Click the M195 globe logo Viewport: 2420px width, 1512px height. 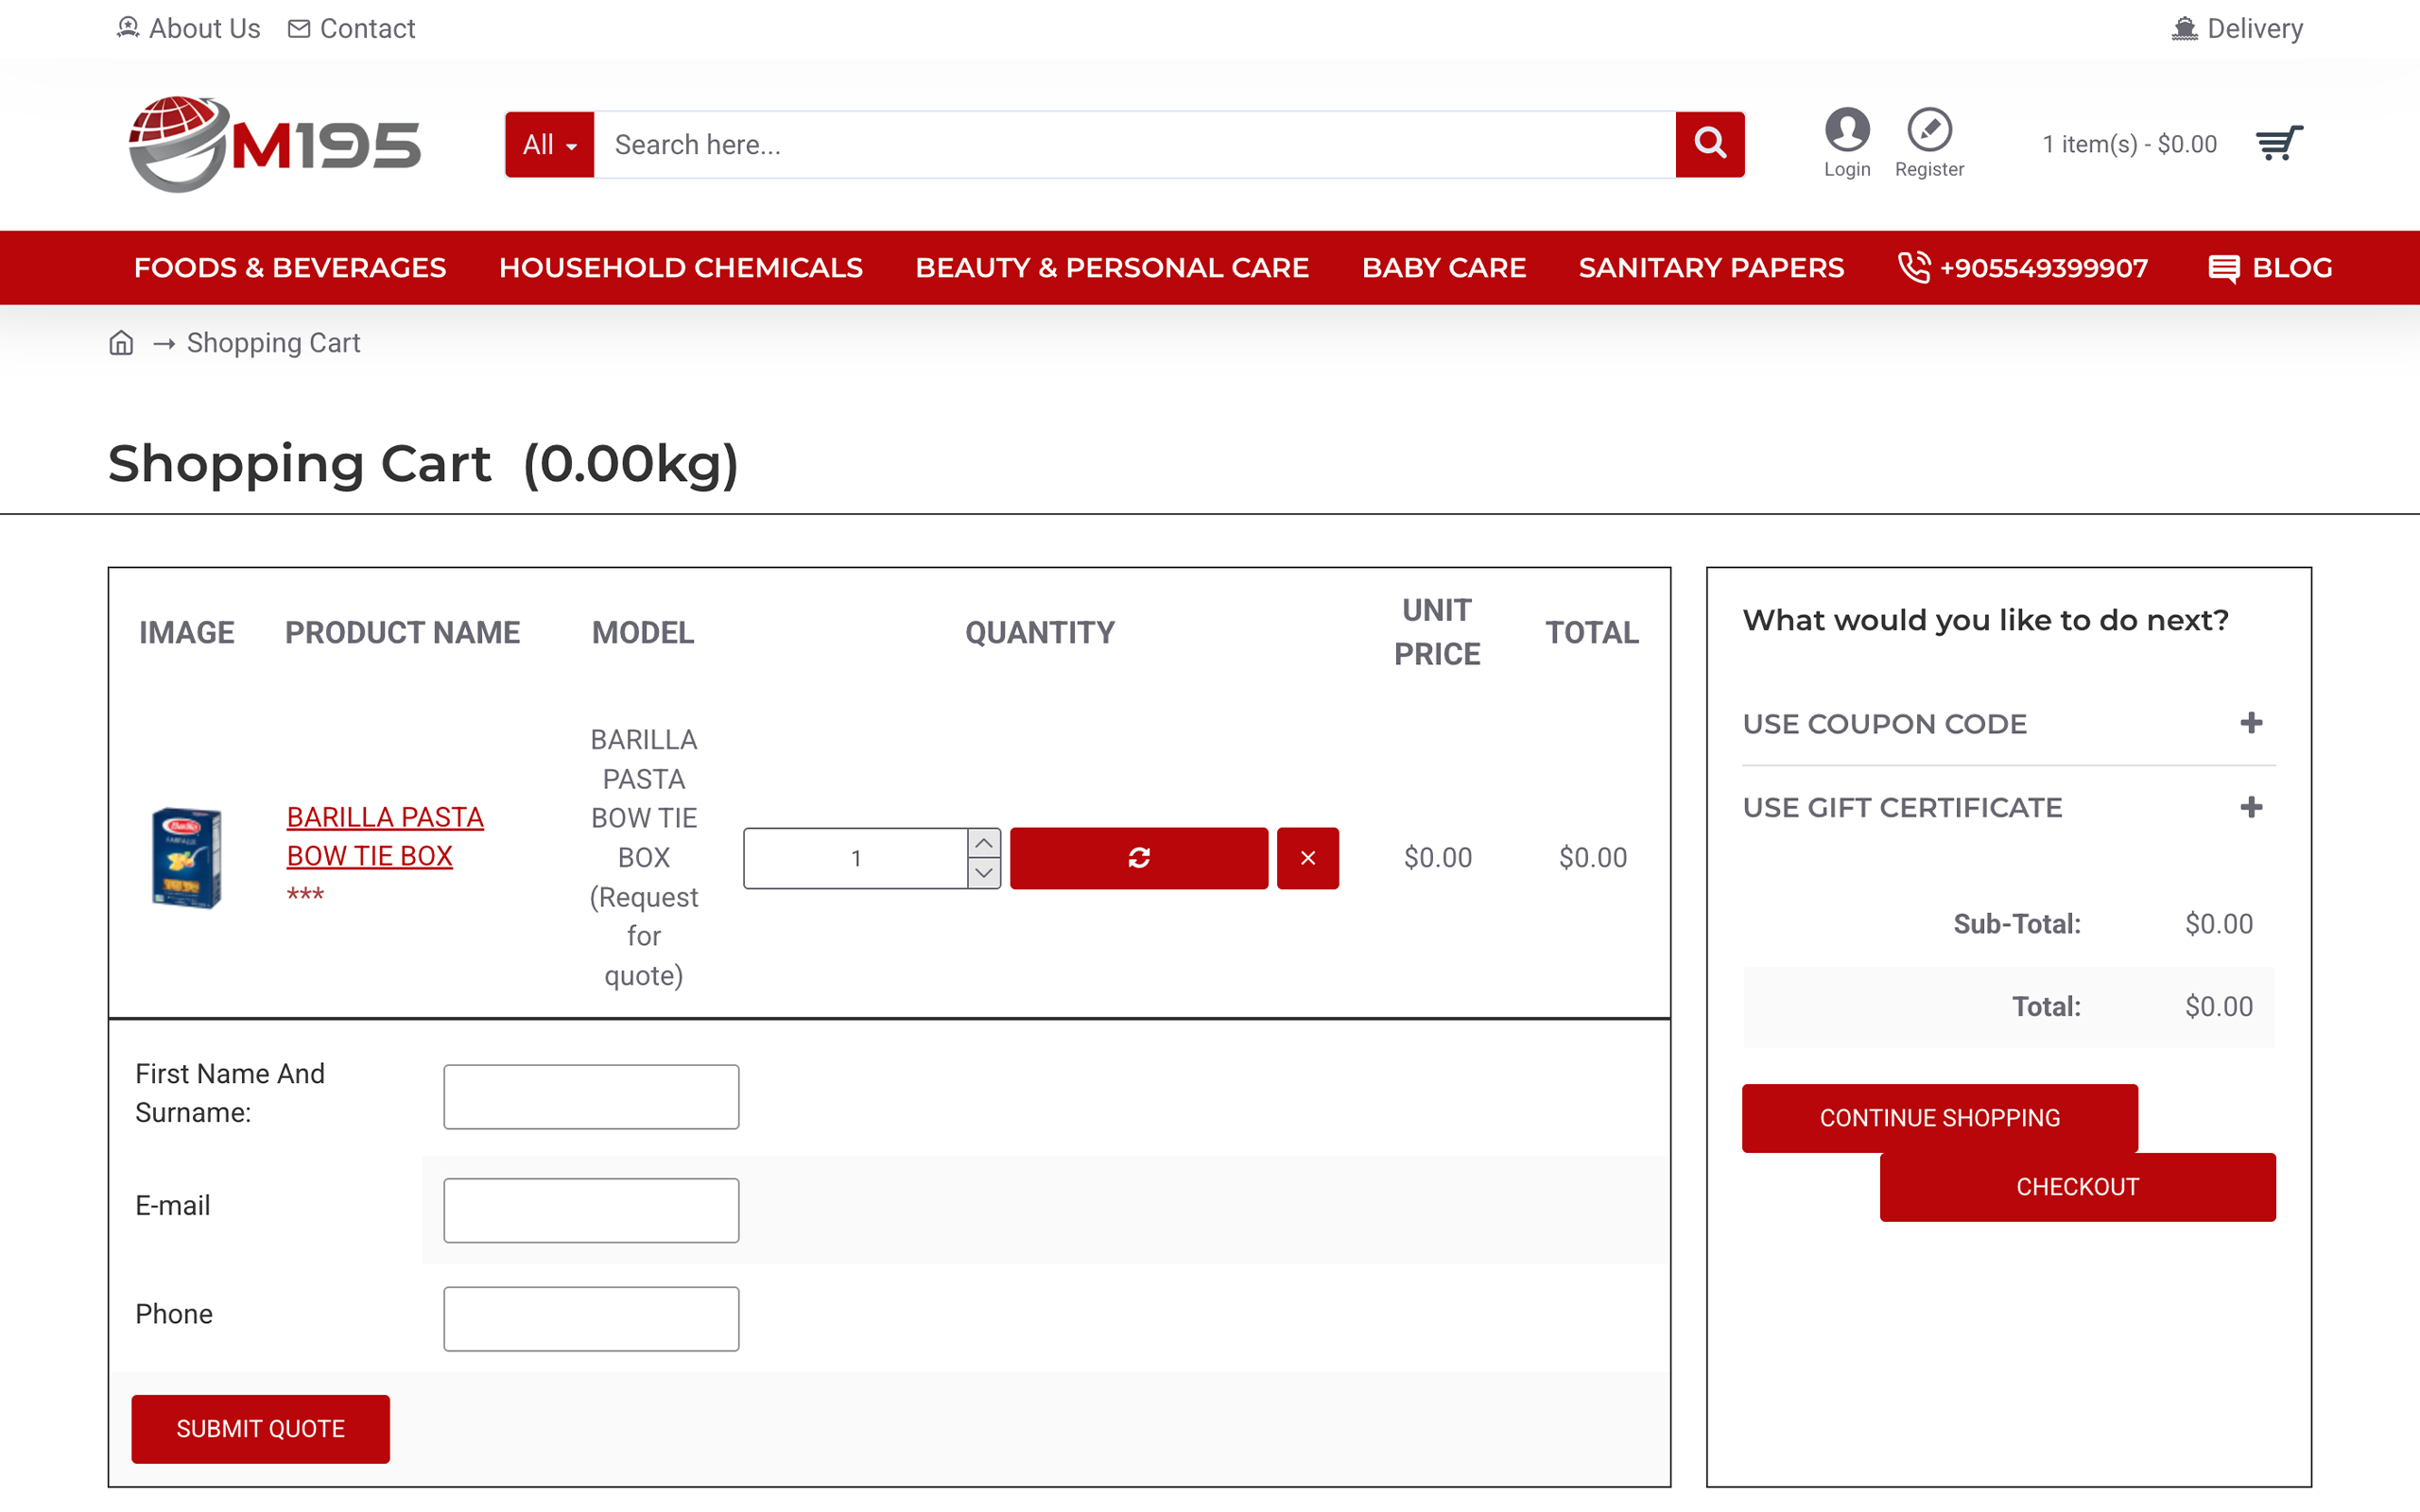(x=275, y=144)
